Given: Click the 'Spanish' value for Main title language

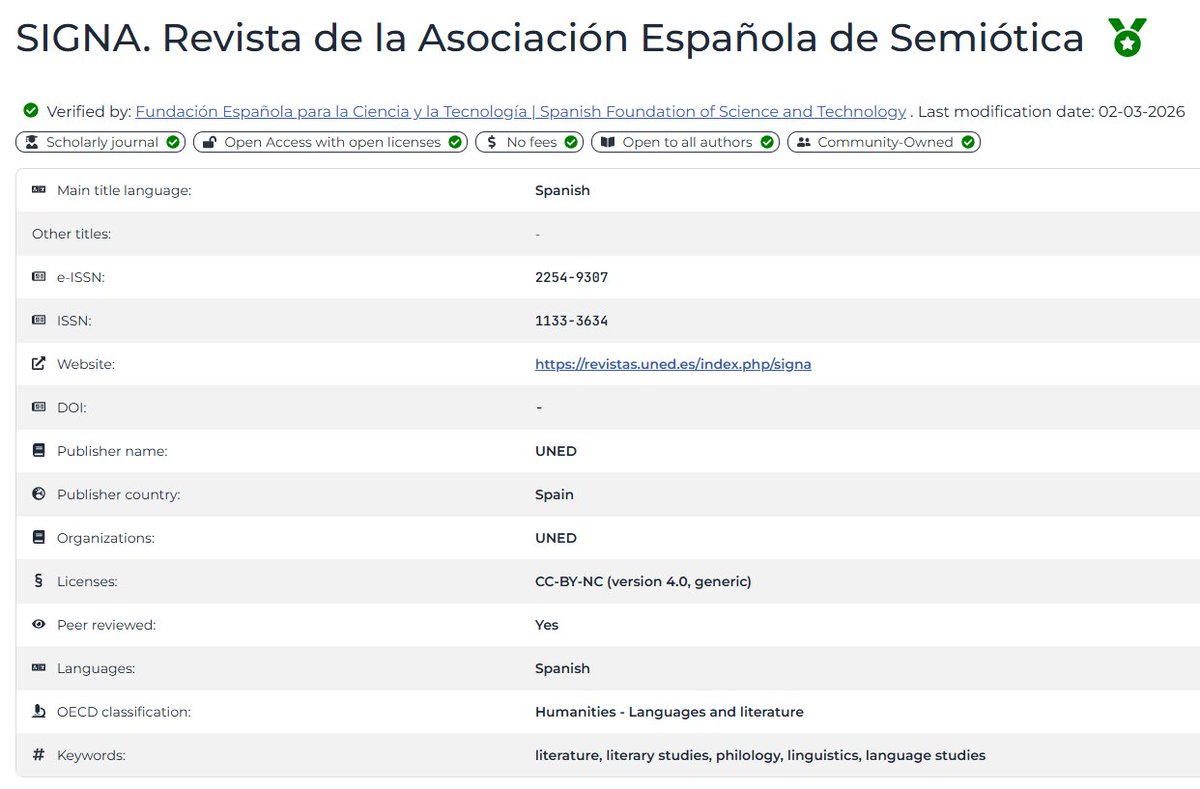Looking at the screenshot, I should click(562, 190).
